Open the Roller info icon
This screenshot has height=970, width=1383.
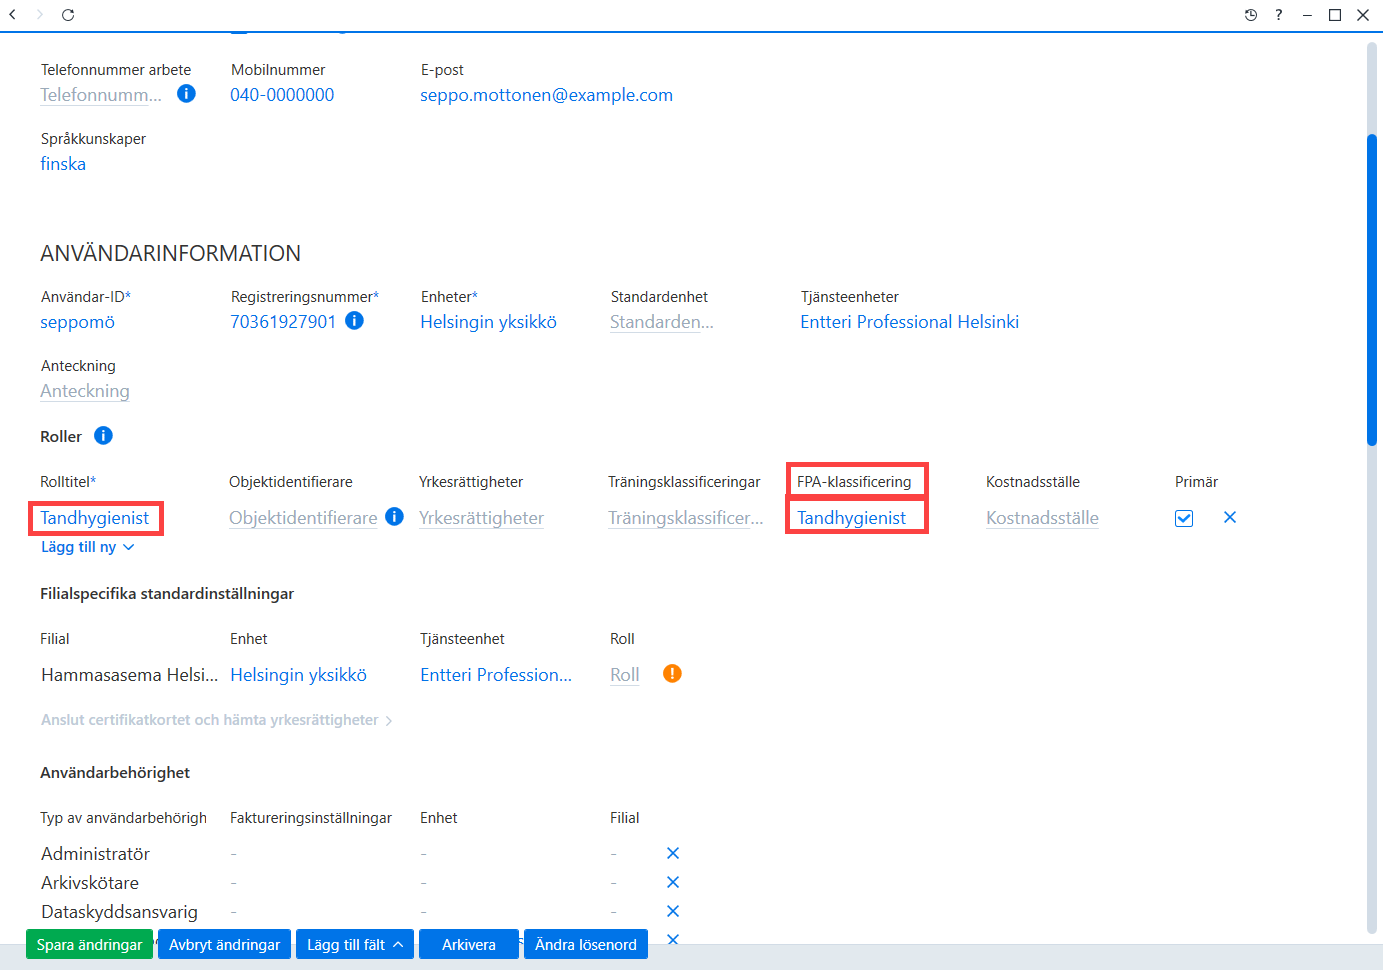coord(103,436)
